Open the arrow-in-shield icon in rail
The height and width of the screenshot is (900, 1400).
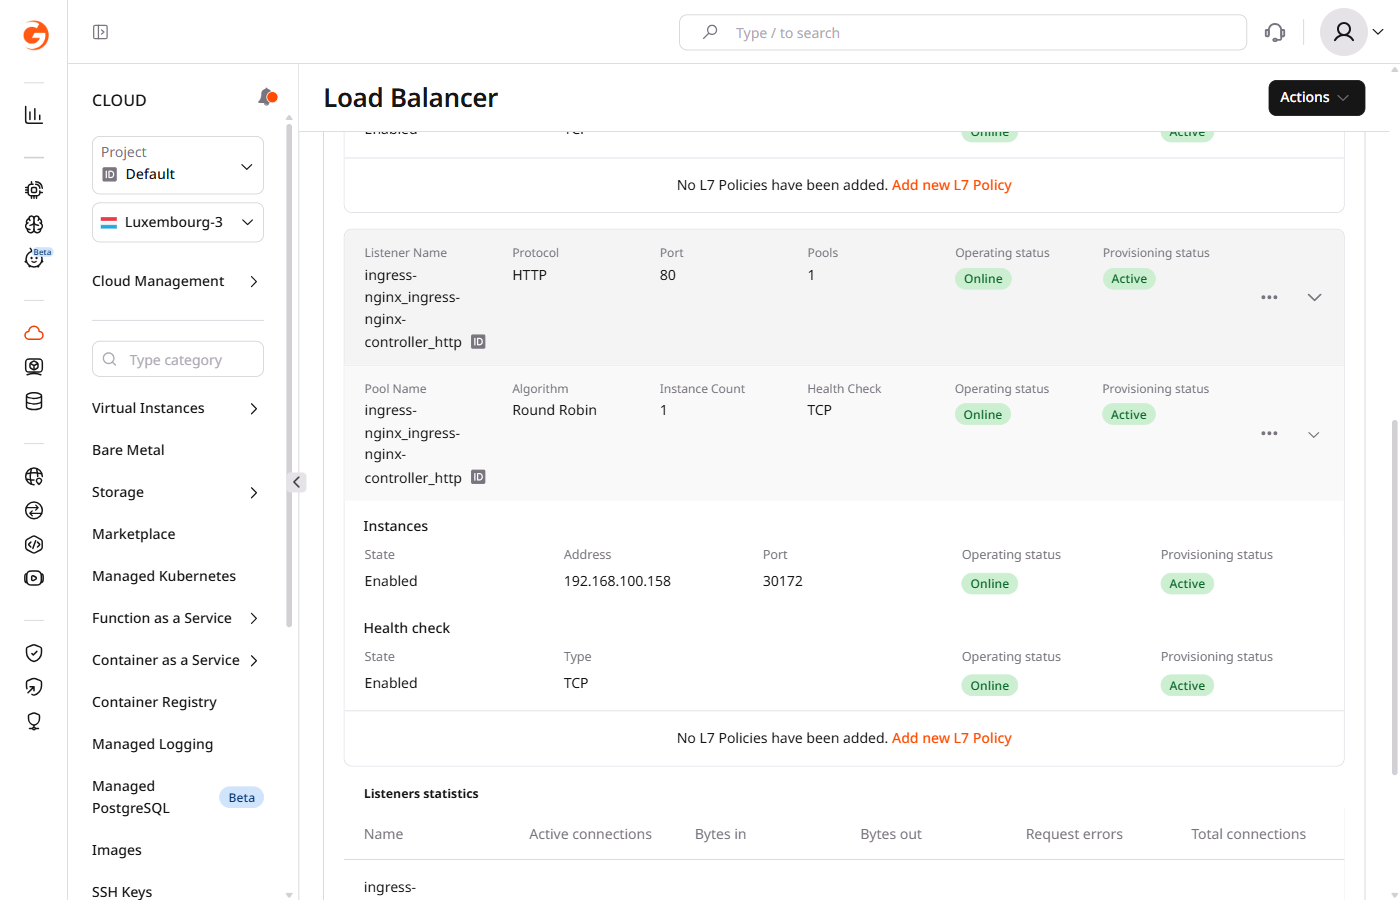(x=34, y=687)
